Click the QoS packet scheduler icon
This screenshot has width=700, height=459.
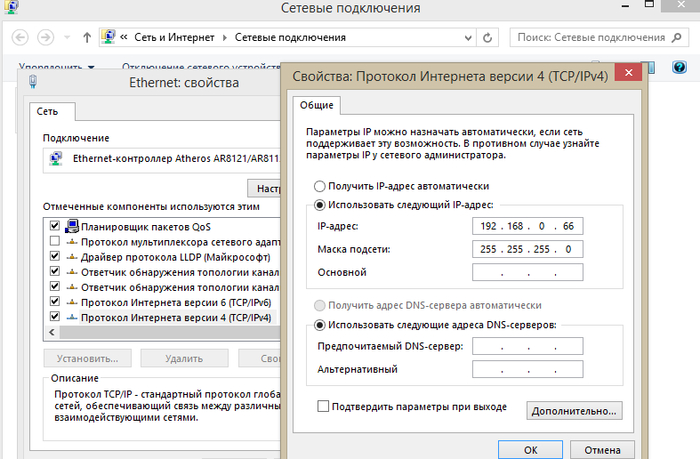click(71, 226)
